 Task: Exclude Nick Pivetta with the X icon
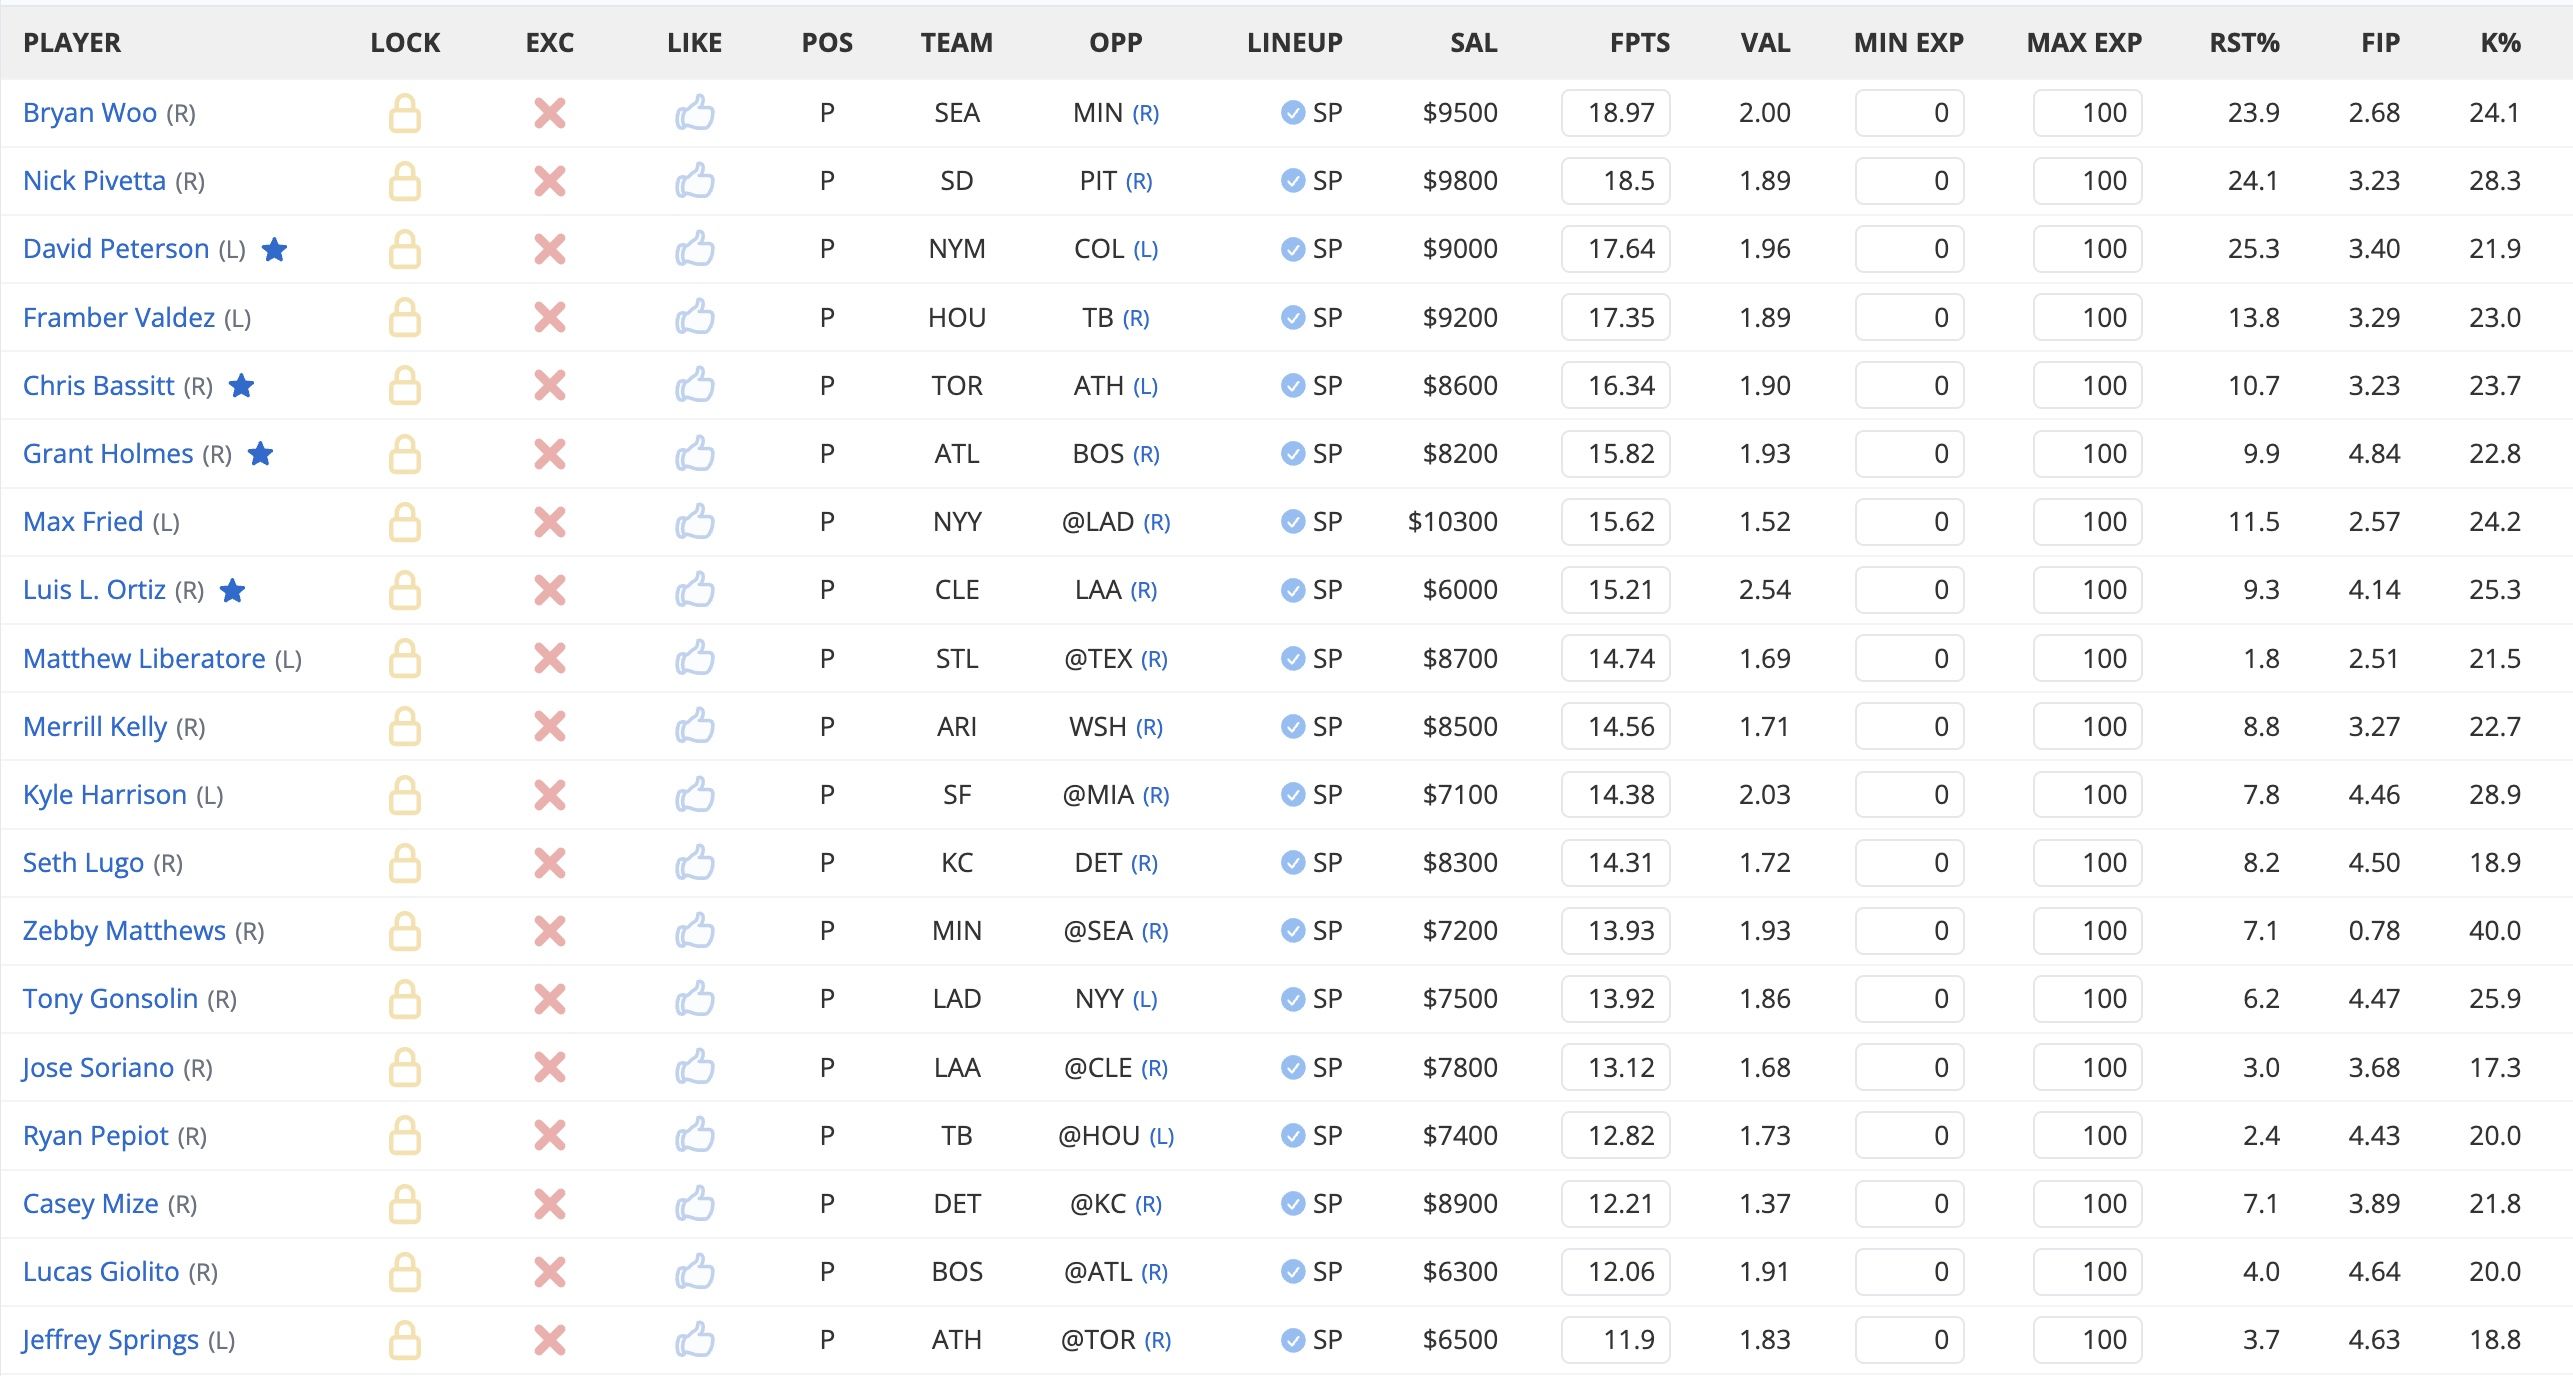[x=550, y=181]
